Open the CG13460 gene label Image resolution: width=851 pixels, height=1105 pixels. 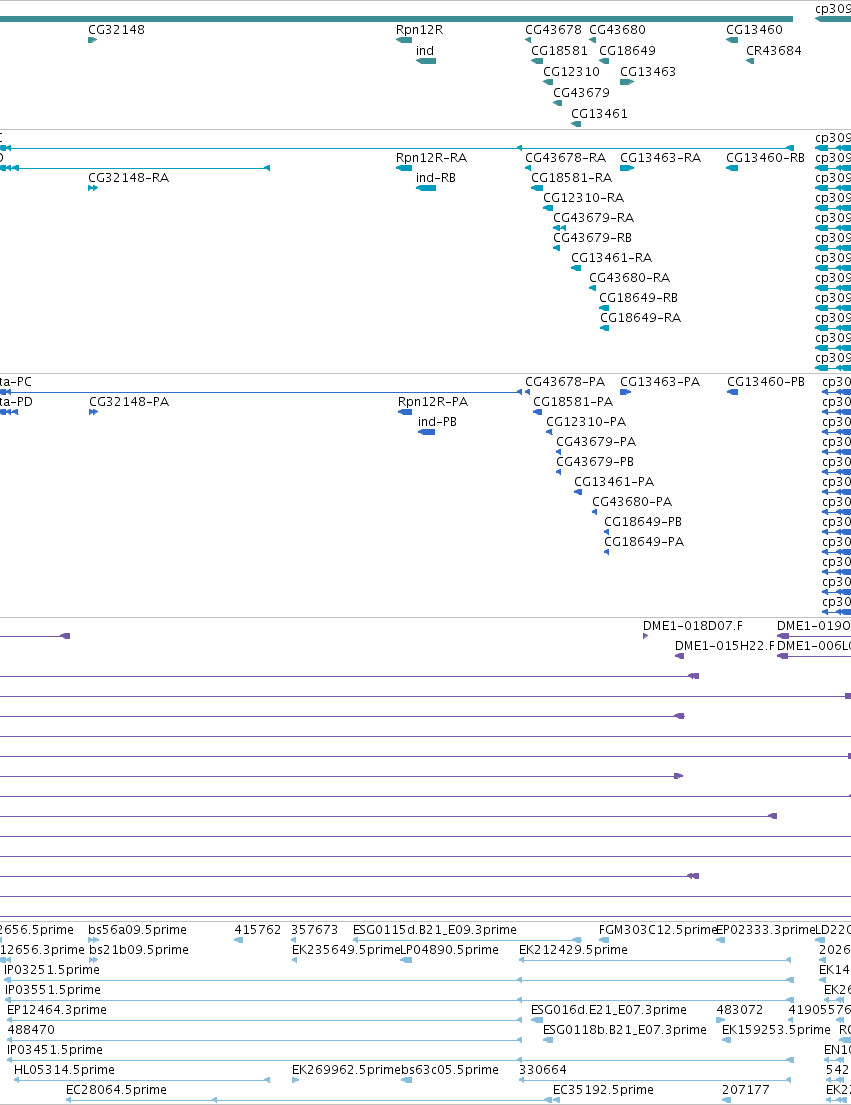pos(754,30)
